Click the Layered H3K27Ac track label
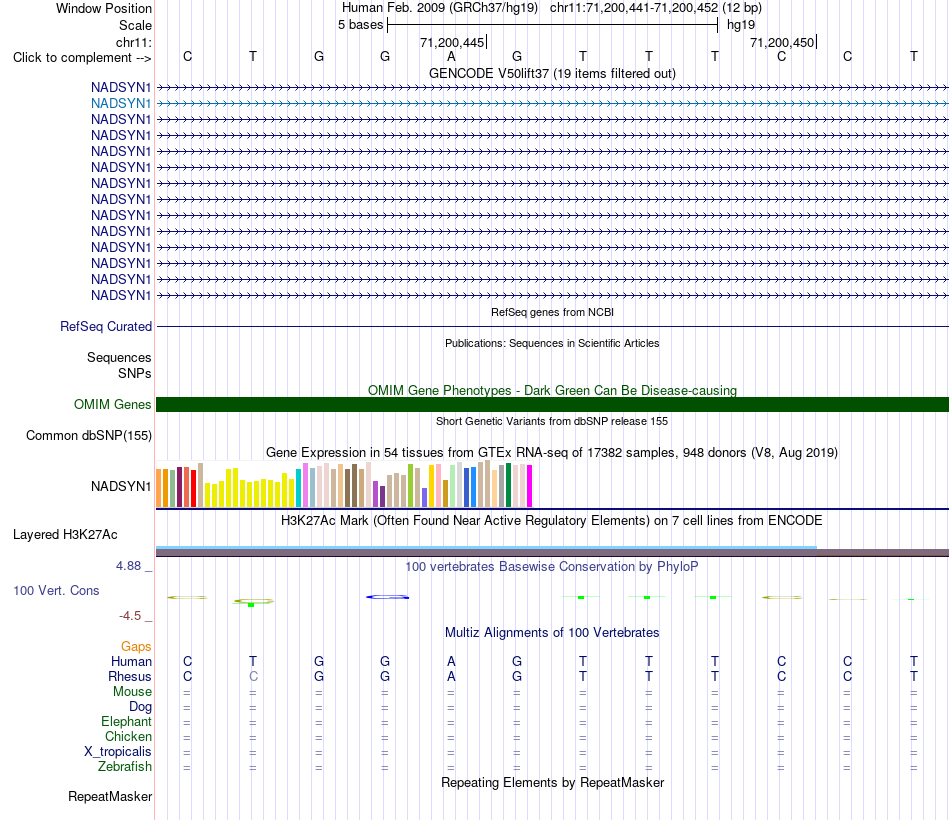 pyautogui.click(x=65, y=535)
